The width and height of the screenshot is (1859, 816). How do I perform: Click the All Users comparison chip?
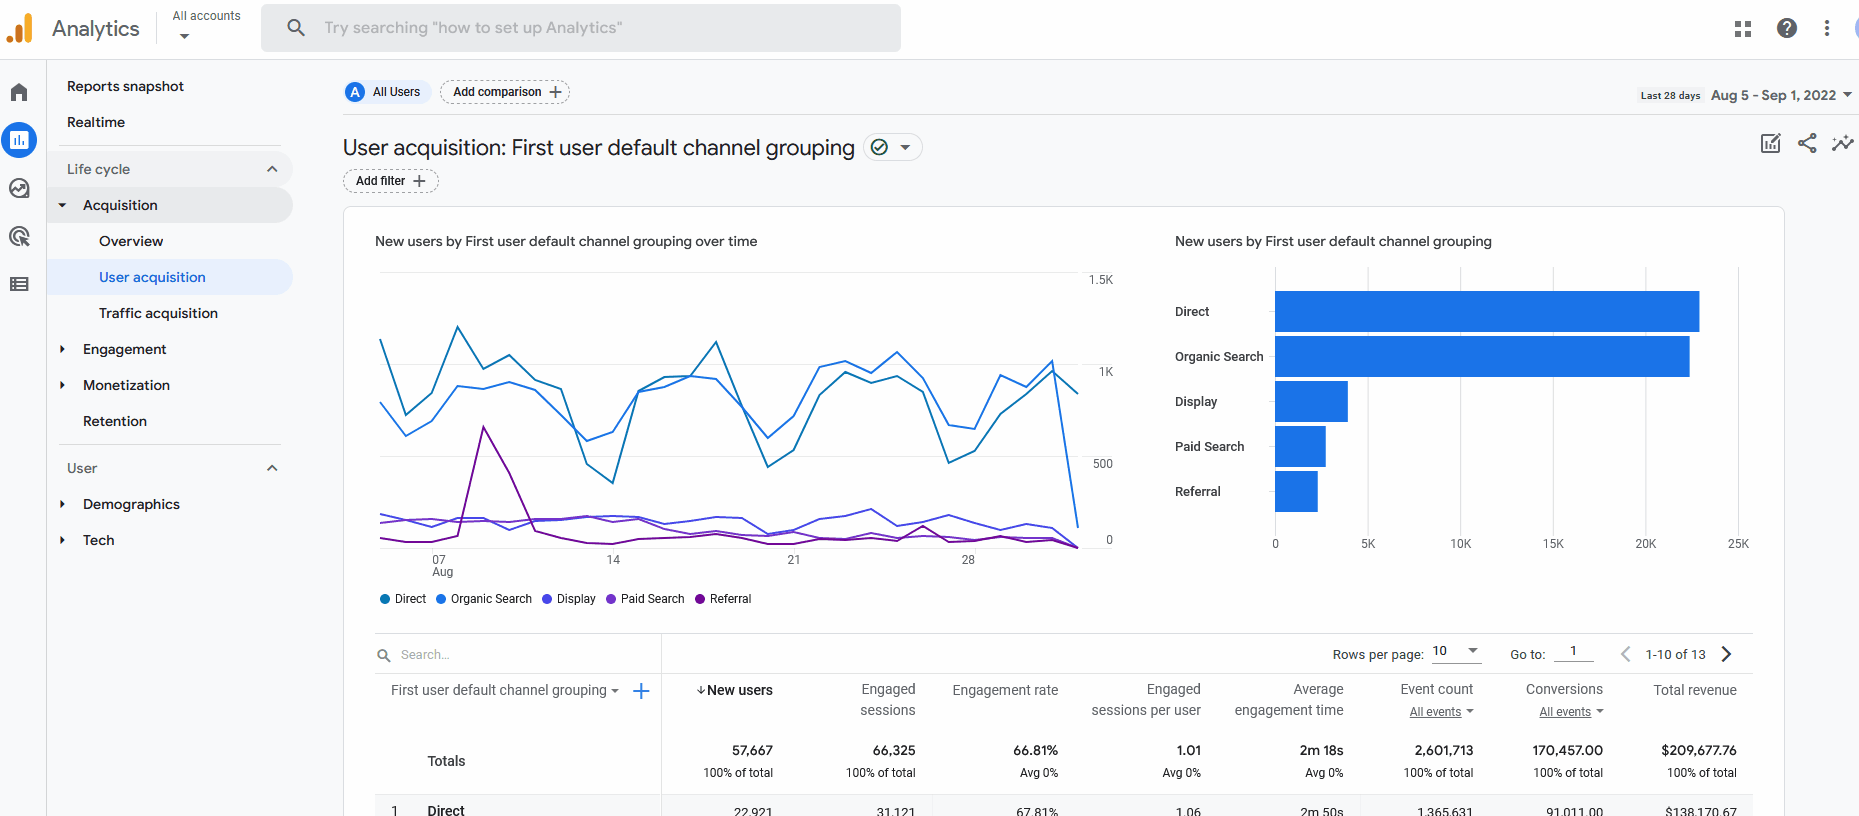[x=387, y=92]
